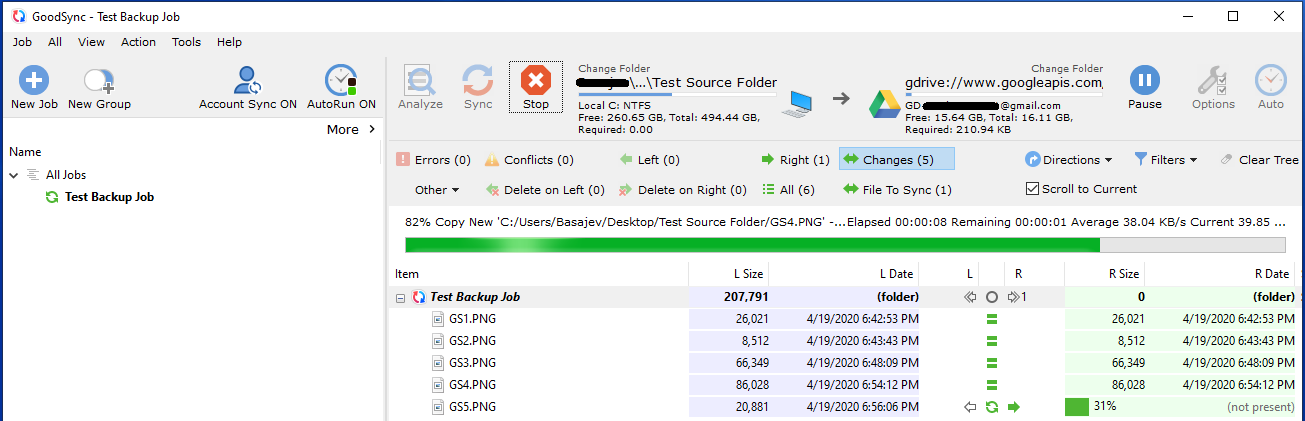1305x421 pixels.
Task: Click the green sync progress bar
Action: pos(750,245)
